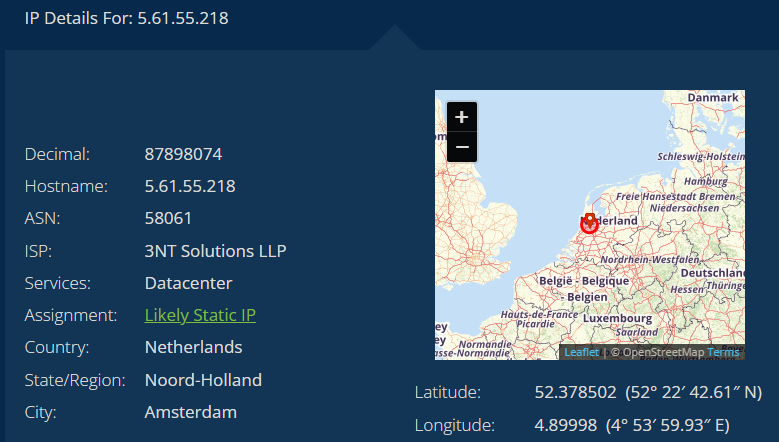Click the Datacenter services value
The image size is (779, 442).
188,283
